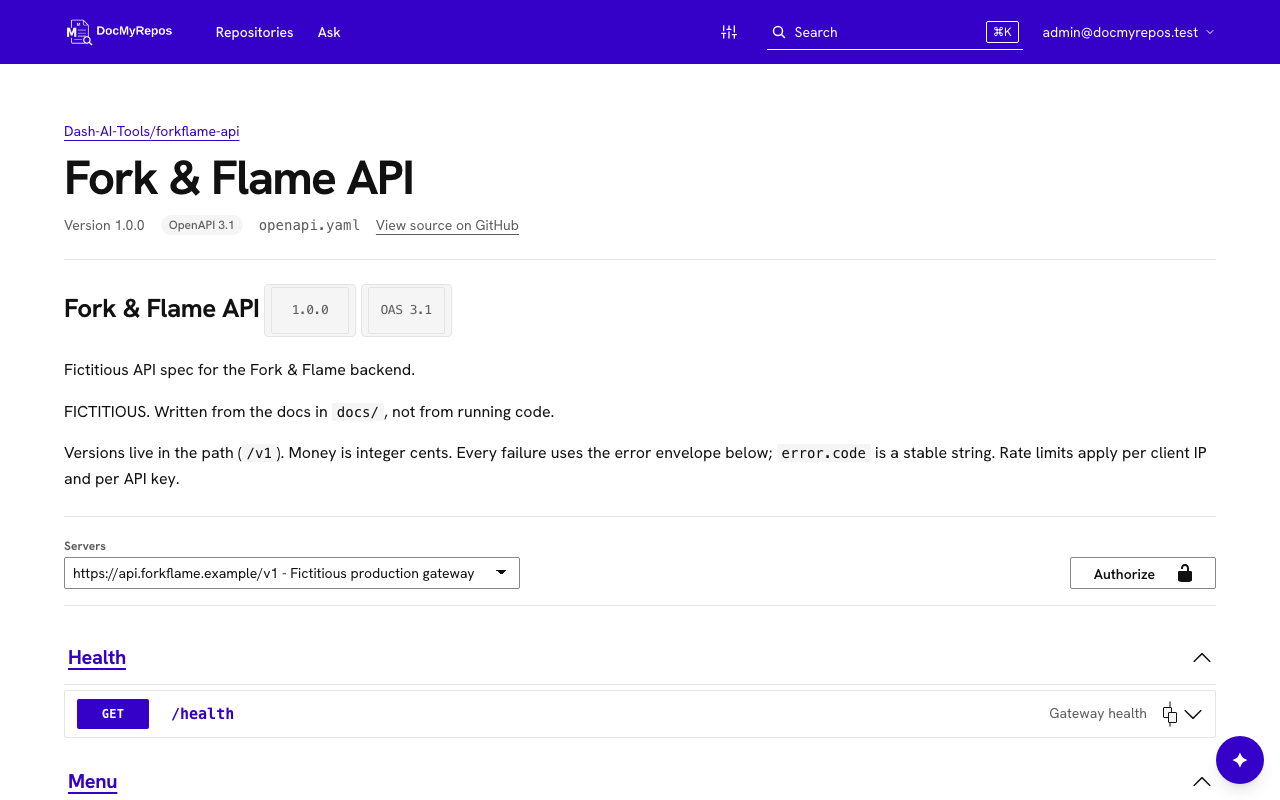Click the ⌘K shortcut badge
Screen dimensions: 1280x800
tap(1002, 32)
